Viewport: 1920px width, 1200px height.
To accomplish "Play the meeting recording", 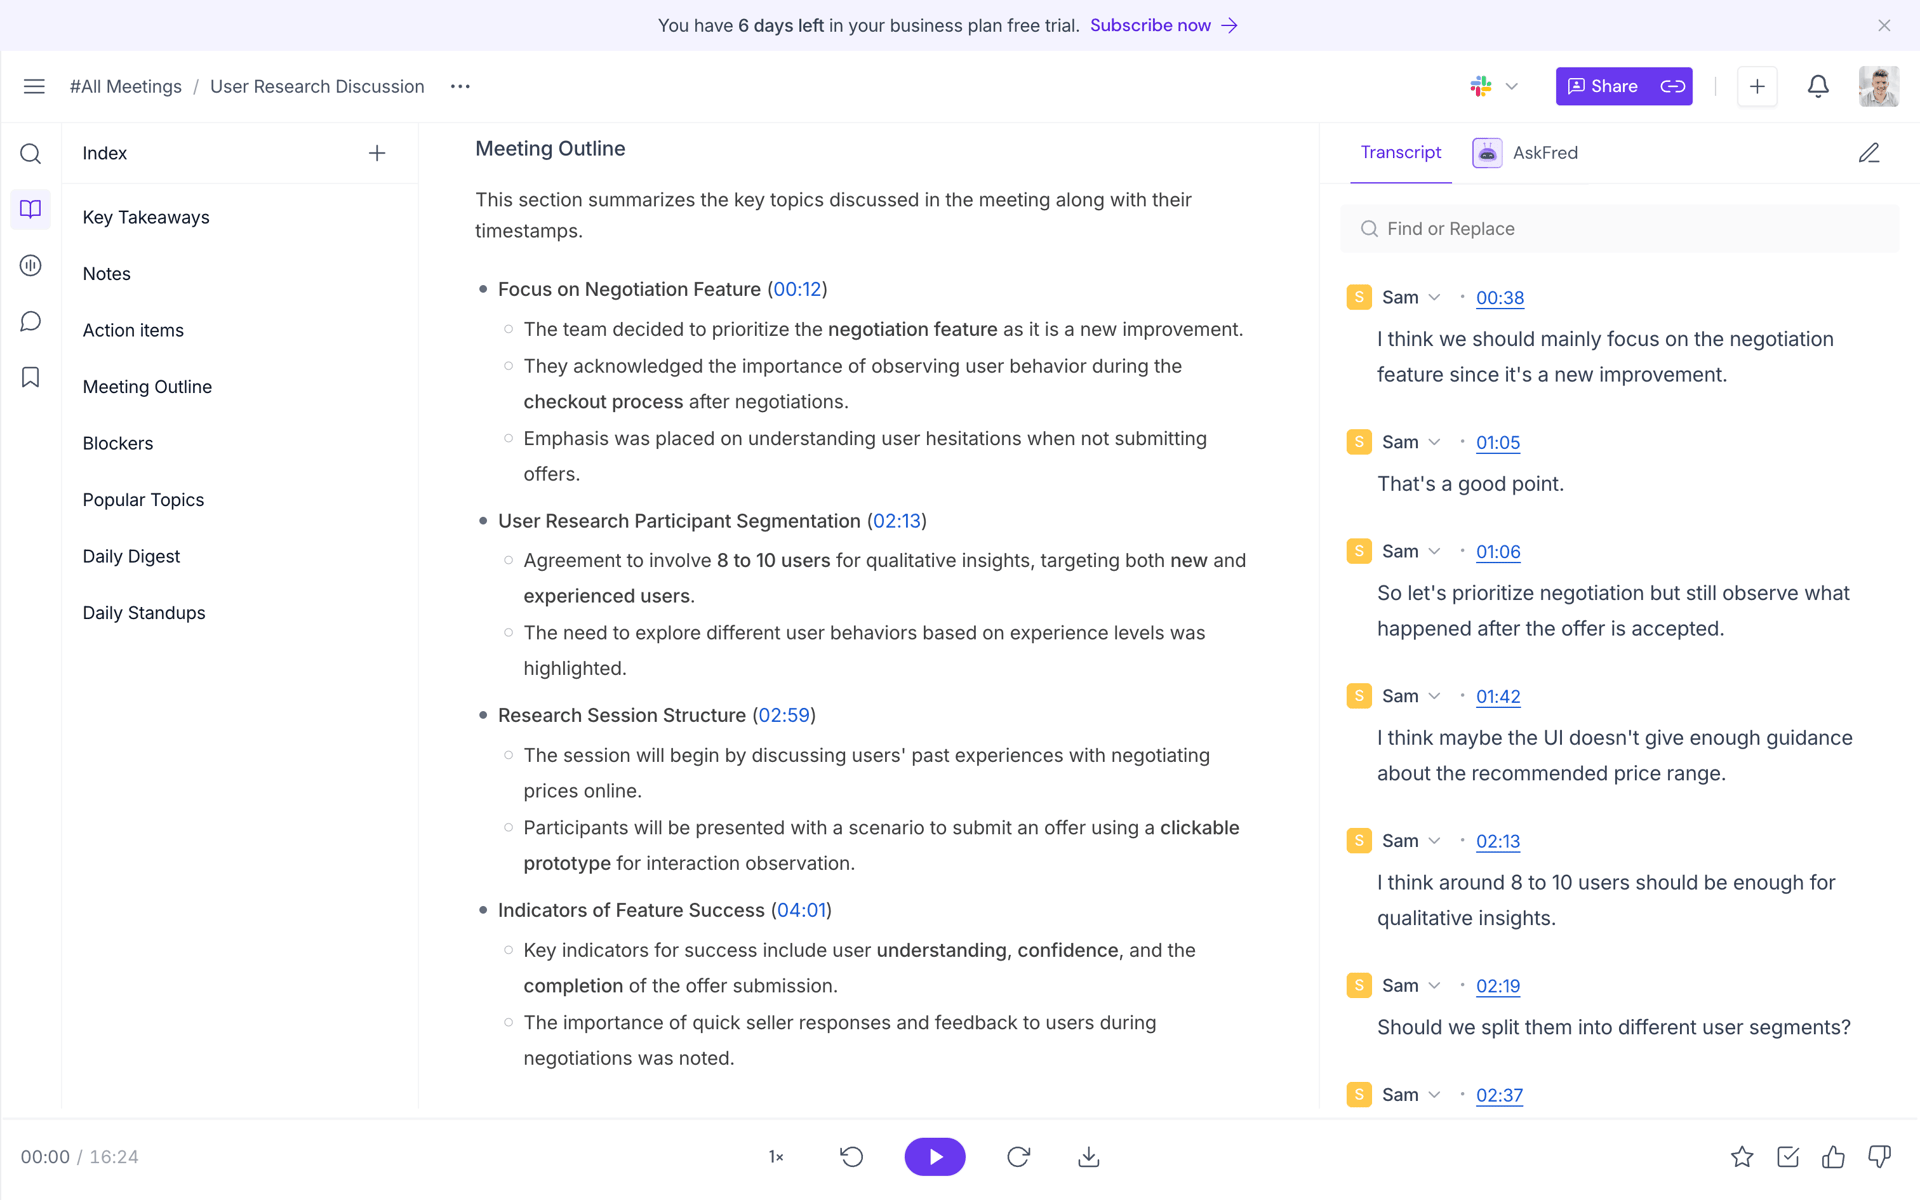I will coord(935,1157).
